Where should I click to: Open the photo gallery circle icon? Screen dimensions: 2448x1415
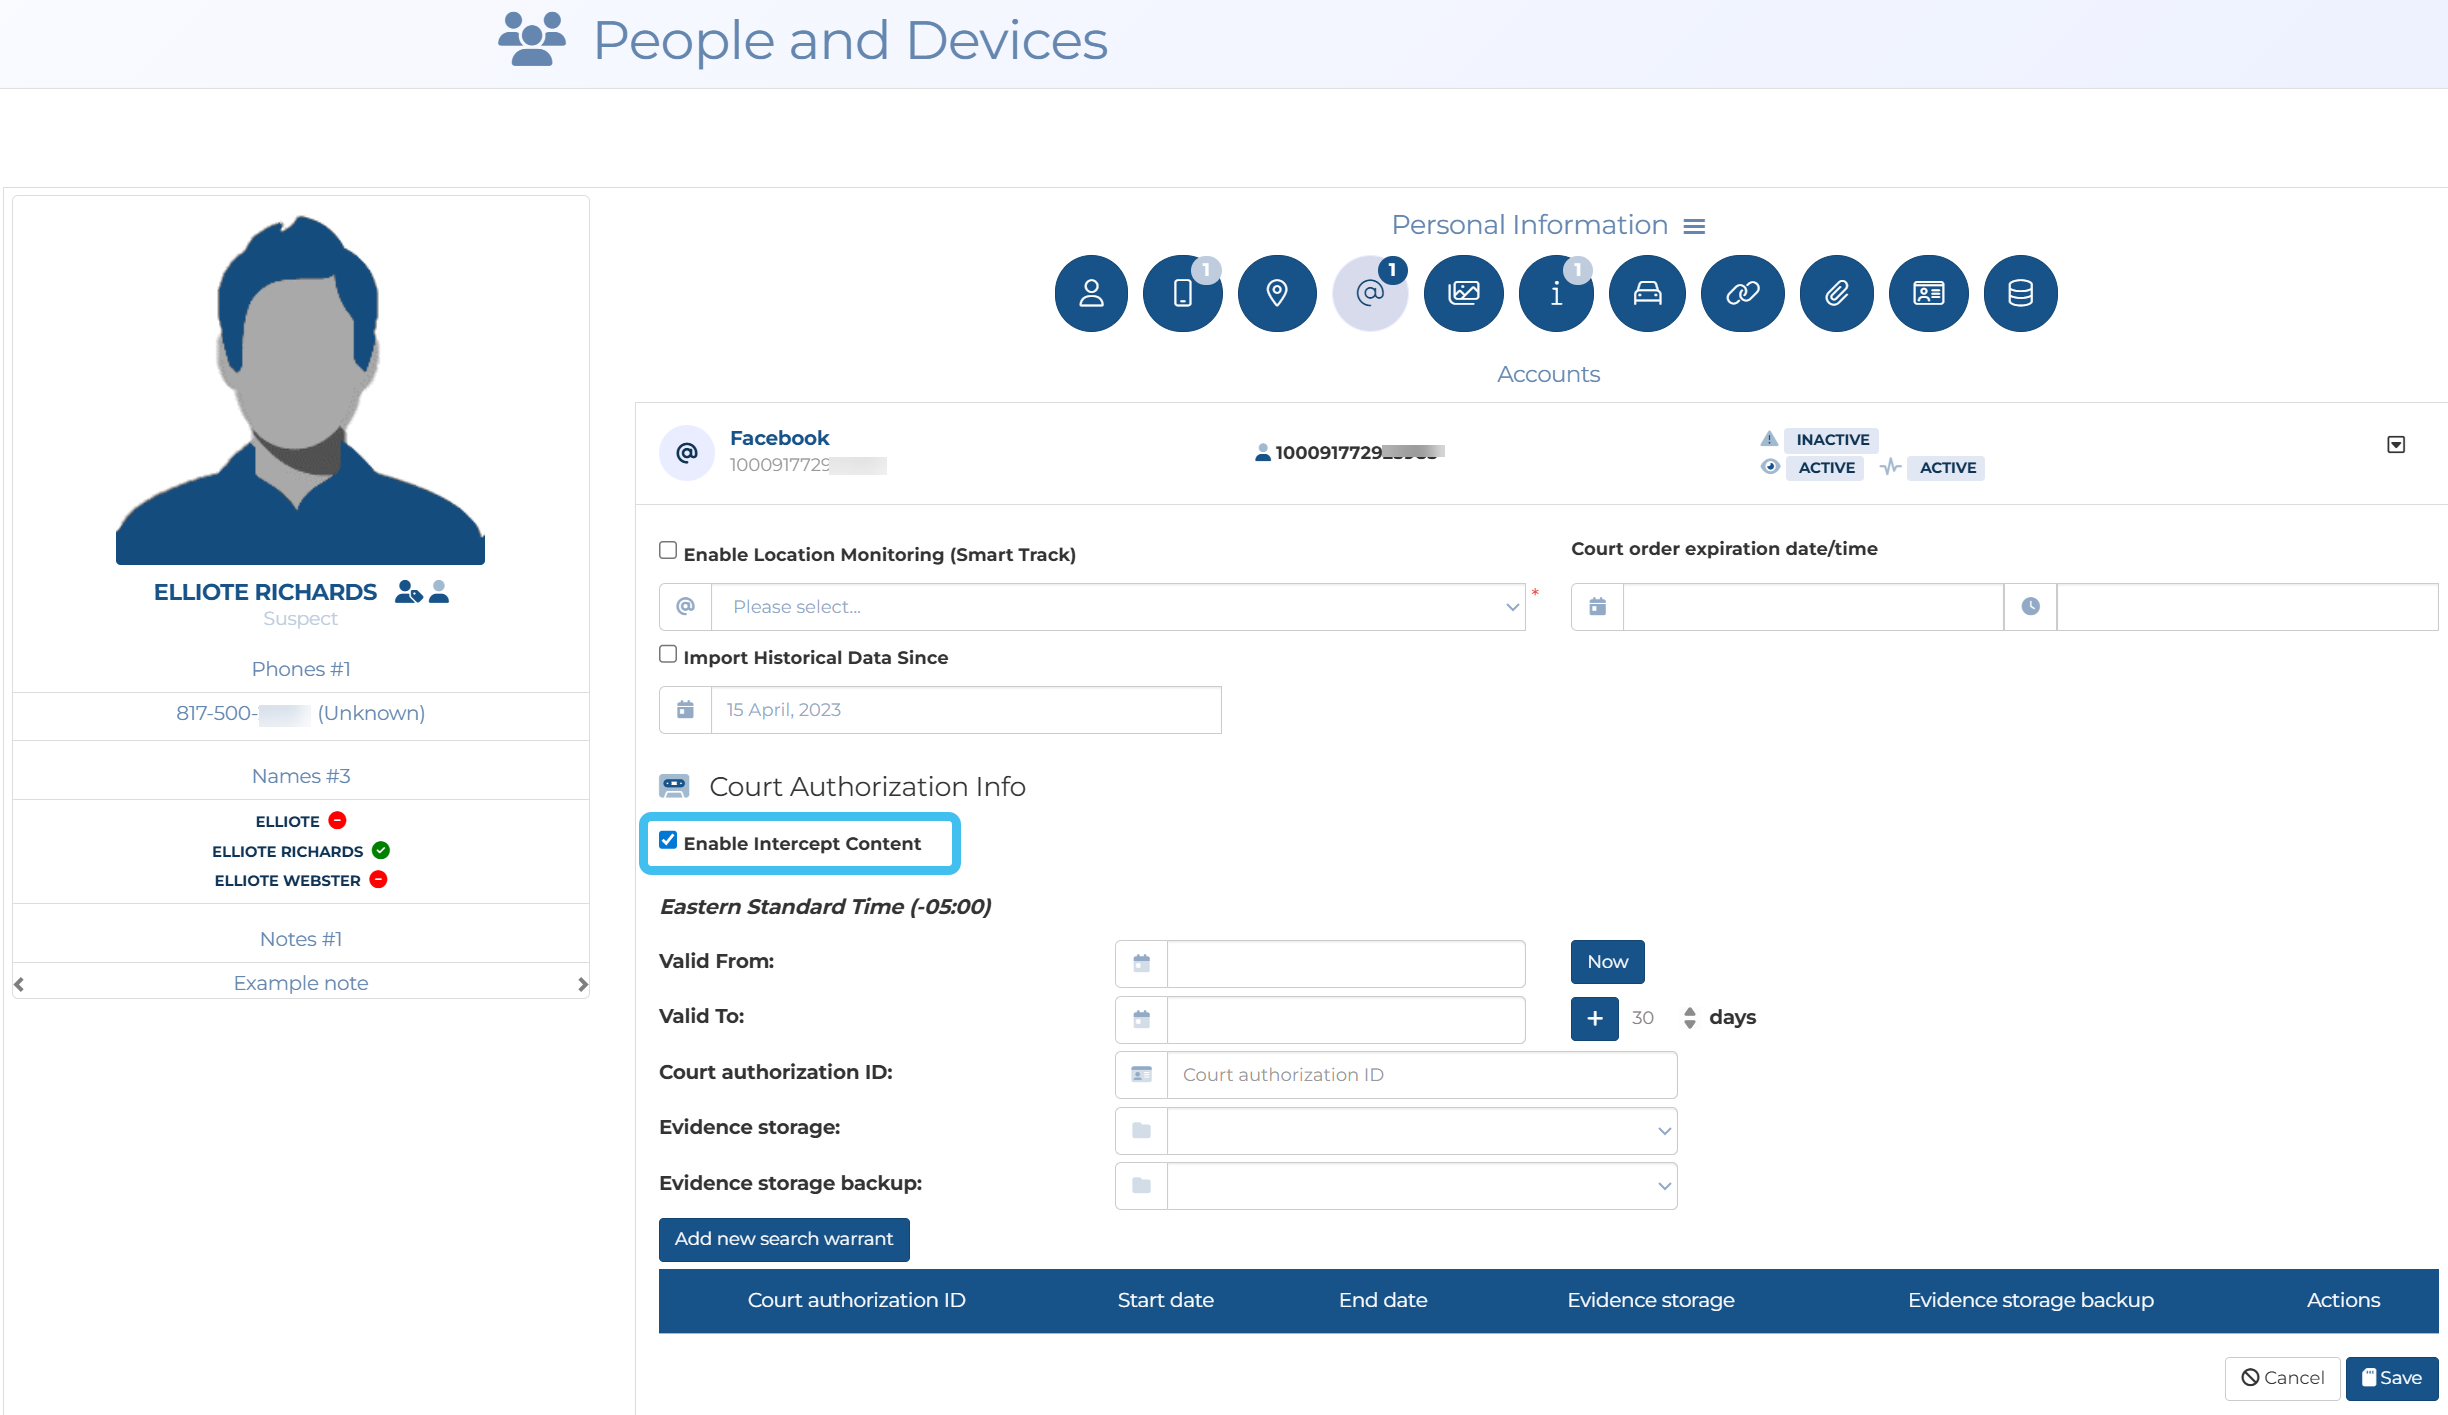(x=1463, y=293)
